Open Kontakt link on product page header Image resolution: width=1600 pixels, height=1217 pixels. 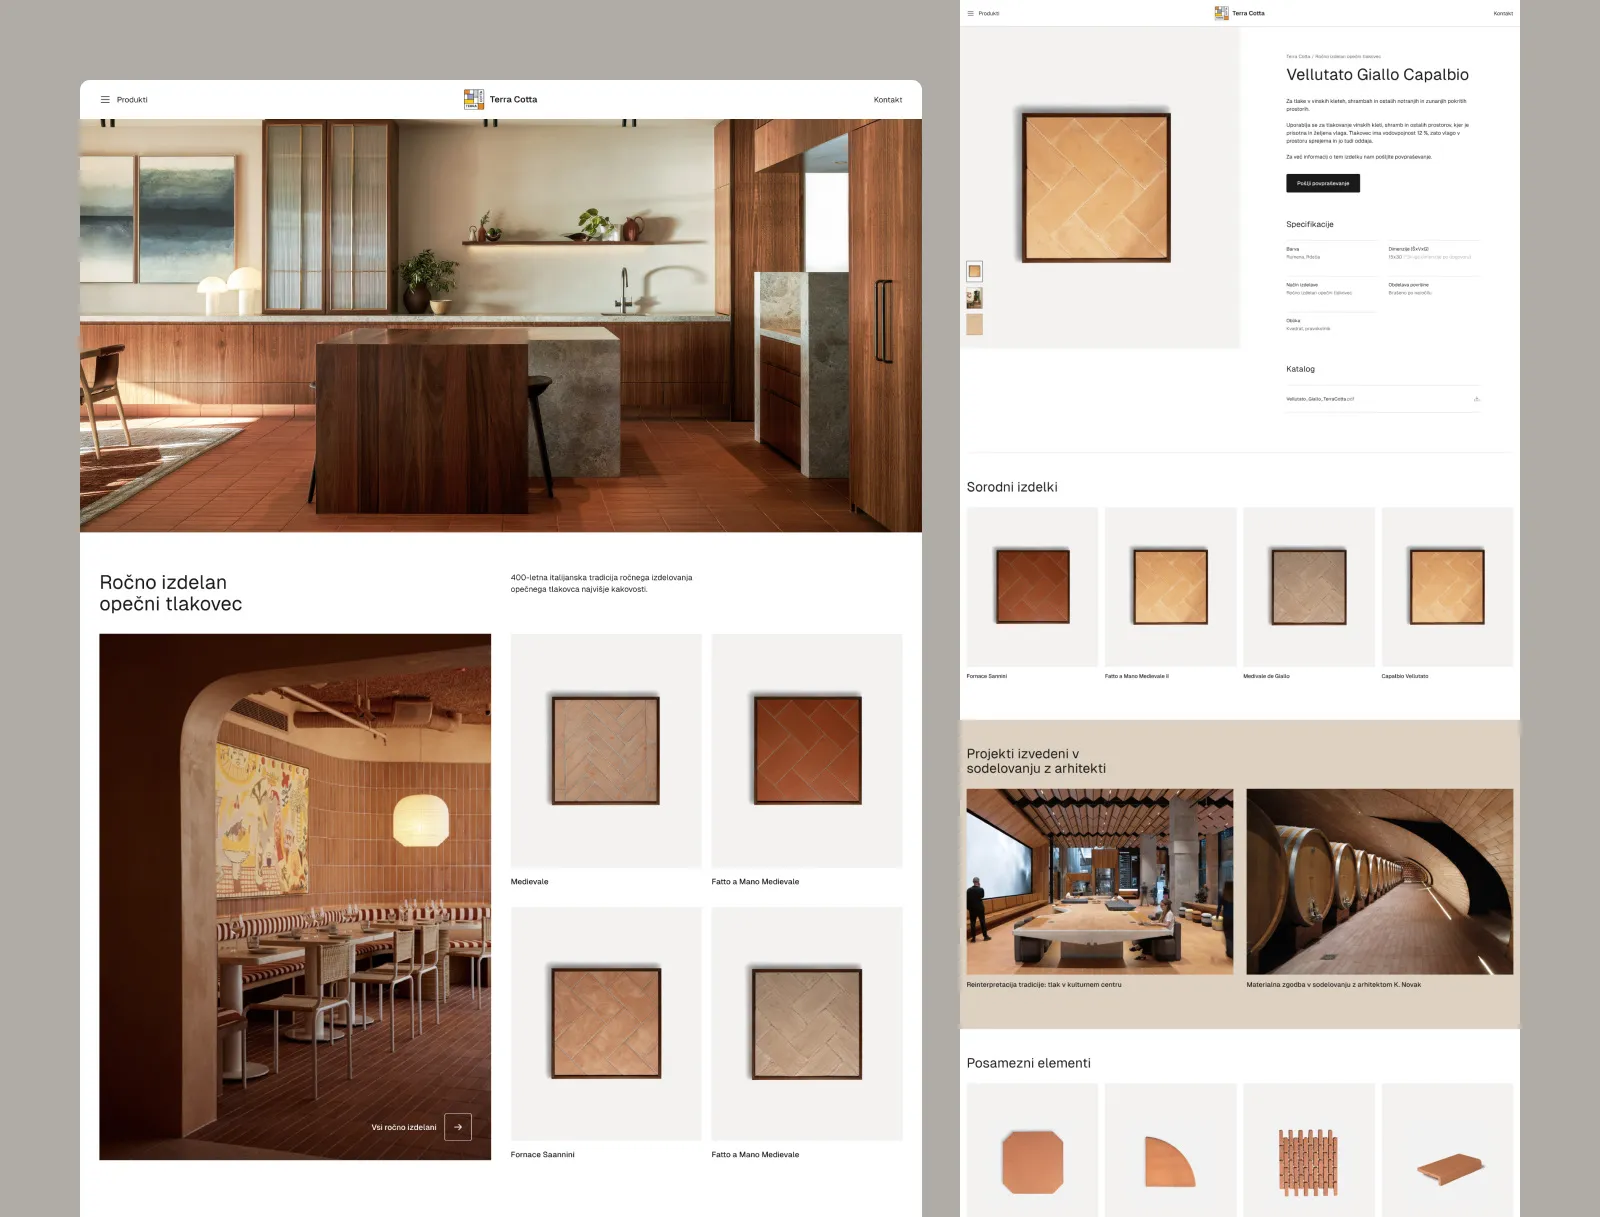pos(1502,14)
